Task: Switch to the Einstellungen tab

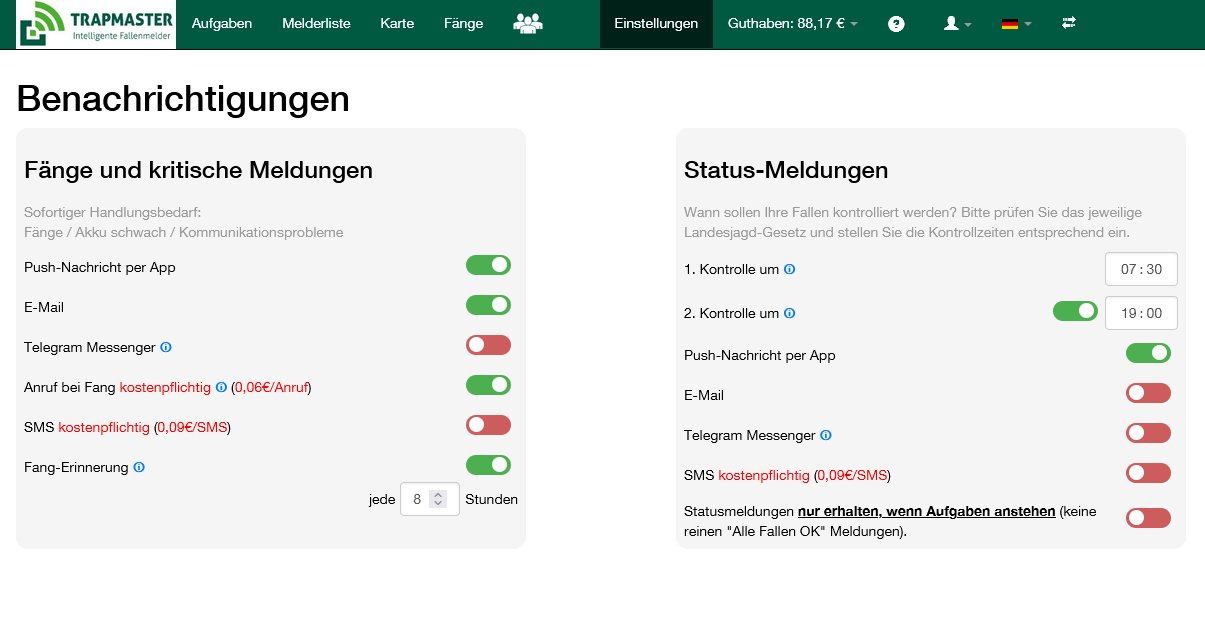Action: pyautogui.click(x=655, y=22)
